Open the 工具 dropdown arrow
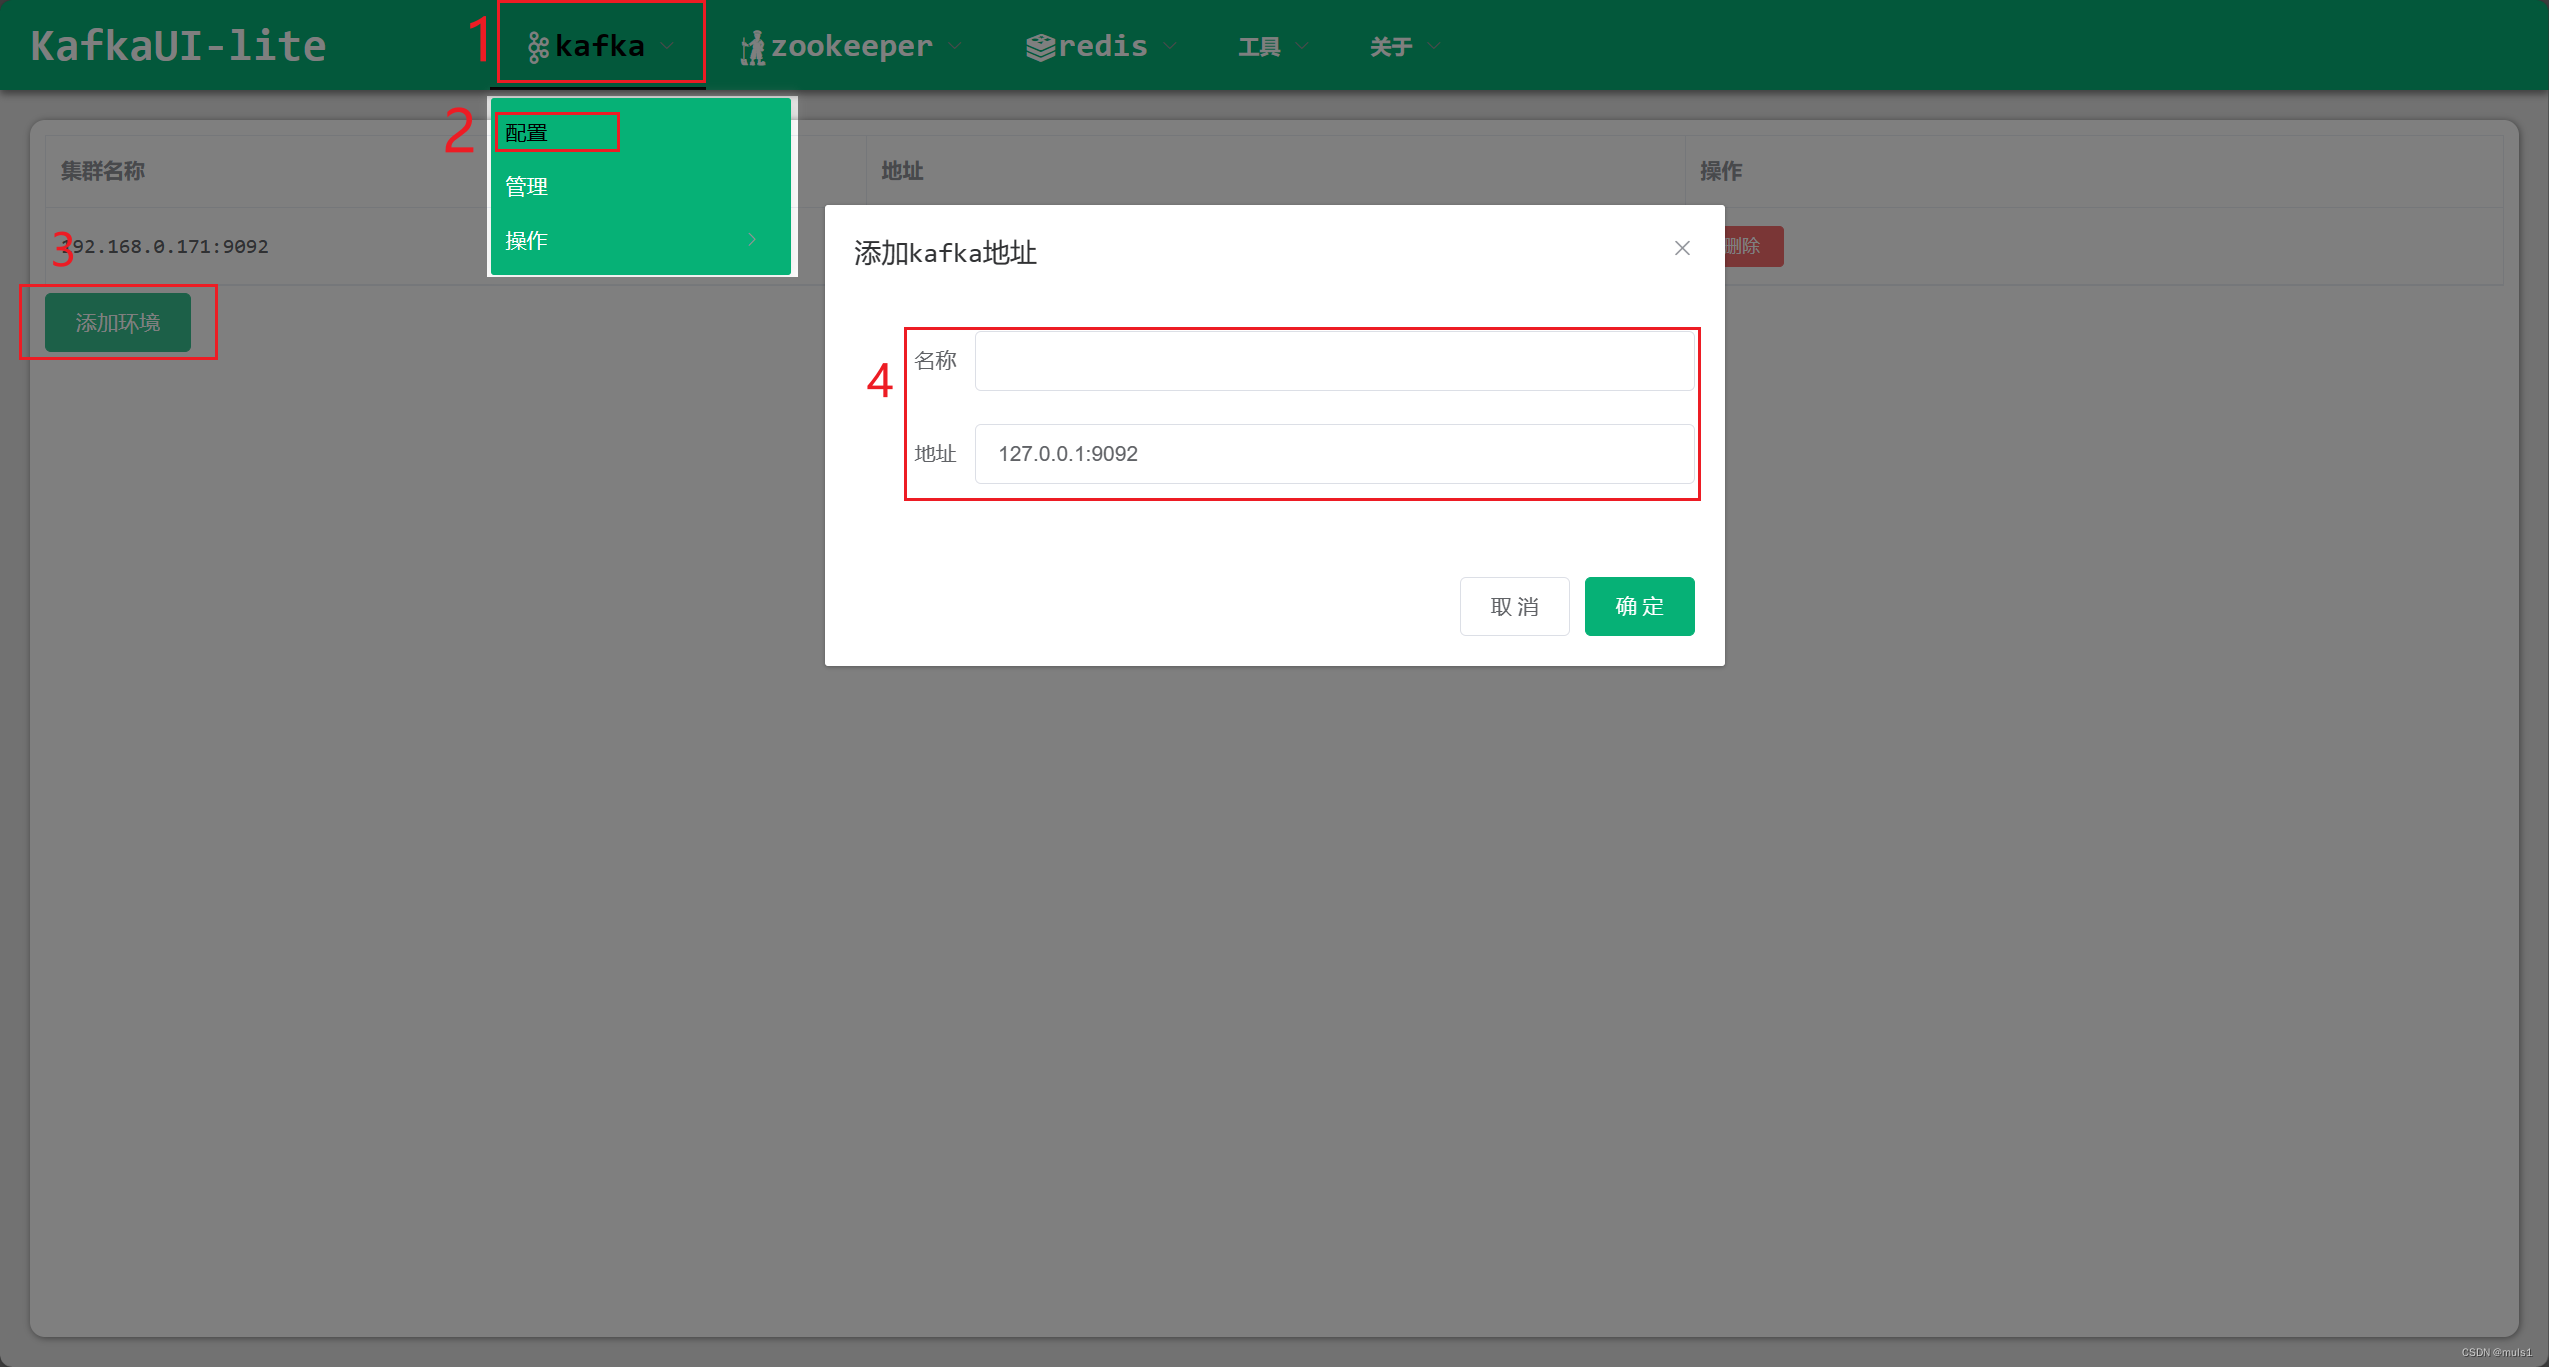 click(1302, 46)
